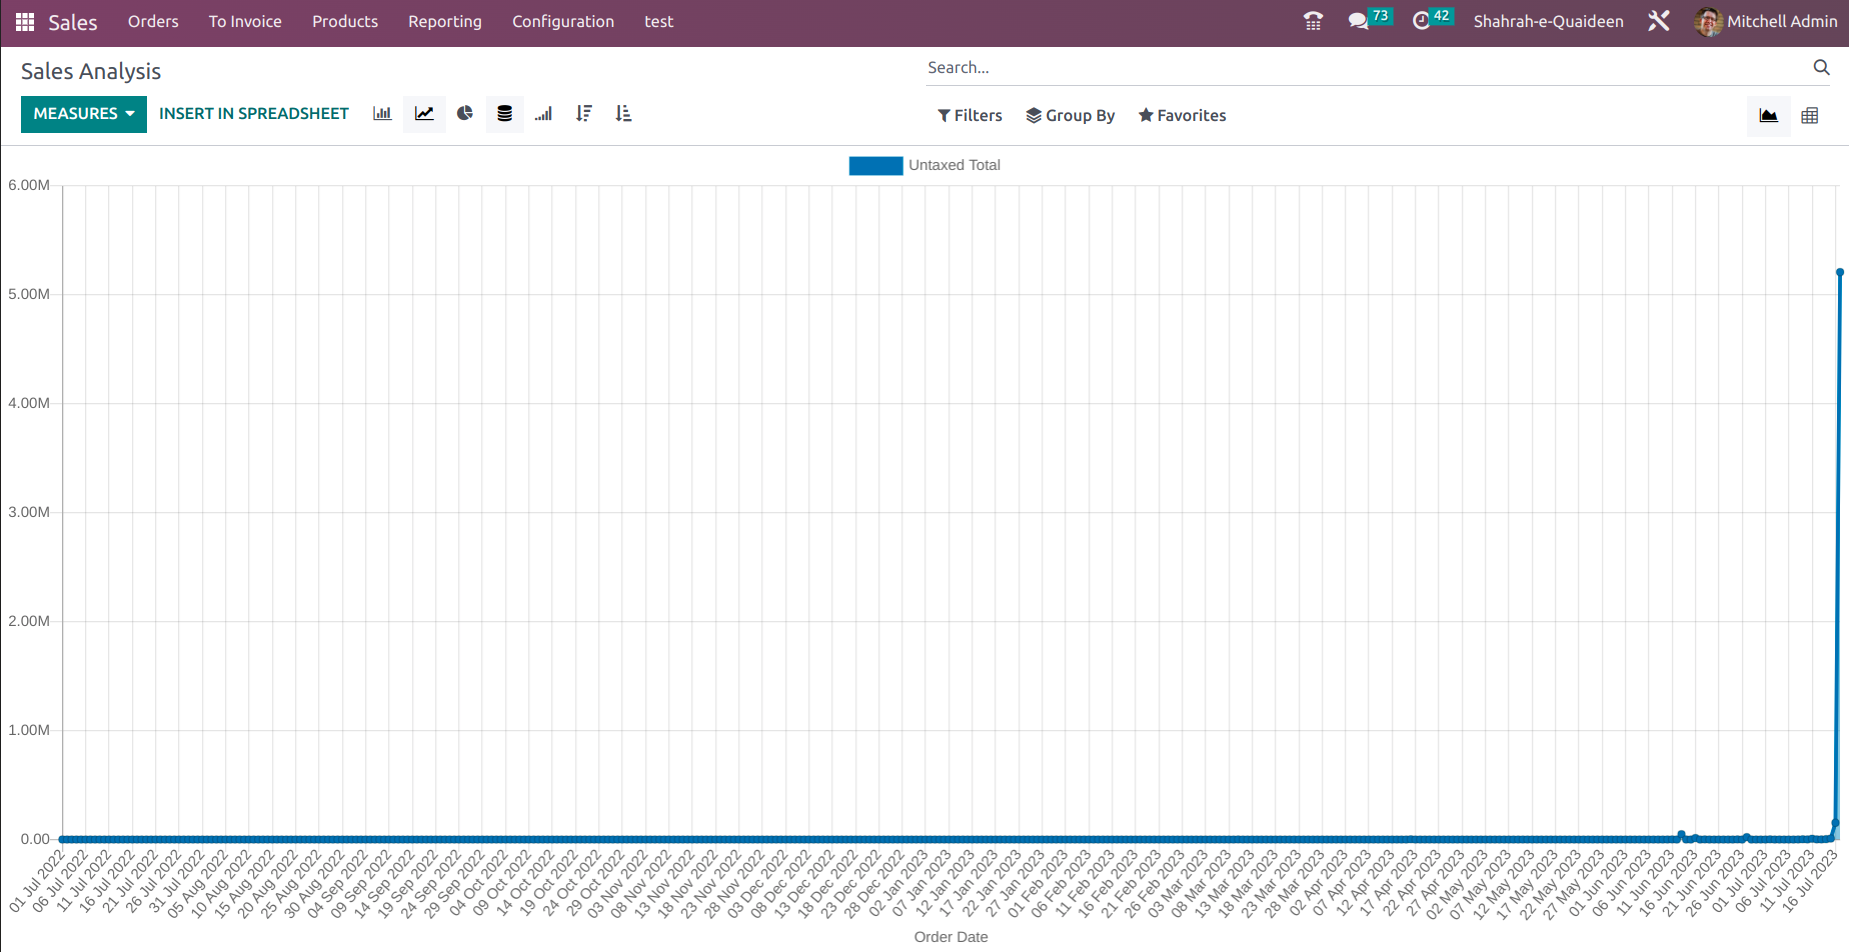
Task: Open the Configuration menu
Action: click(563, 22)
